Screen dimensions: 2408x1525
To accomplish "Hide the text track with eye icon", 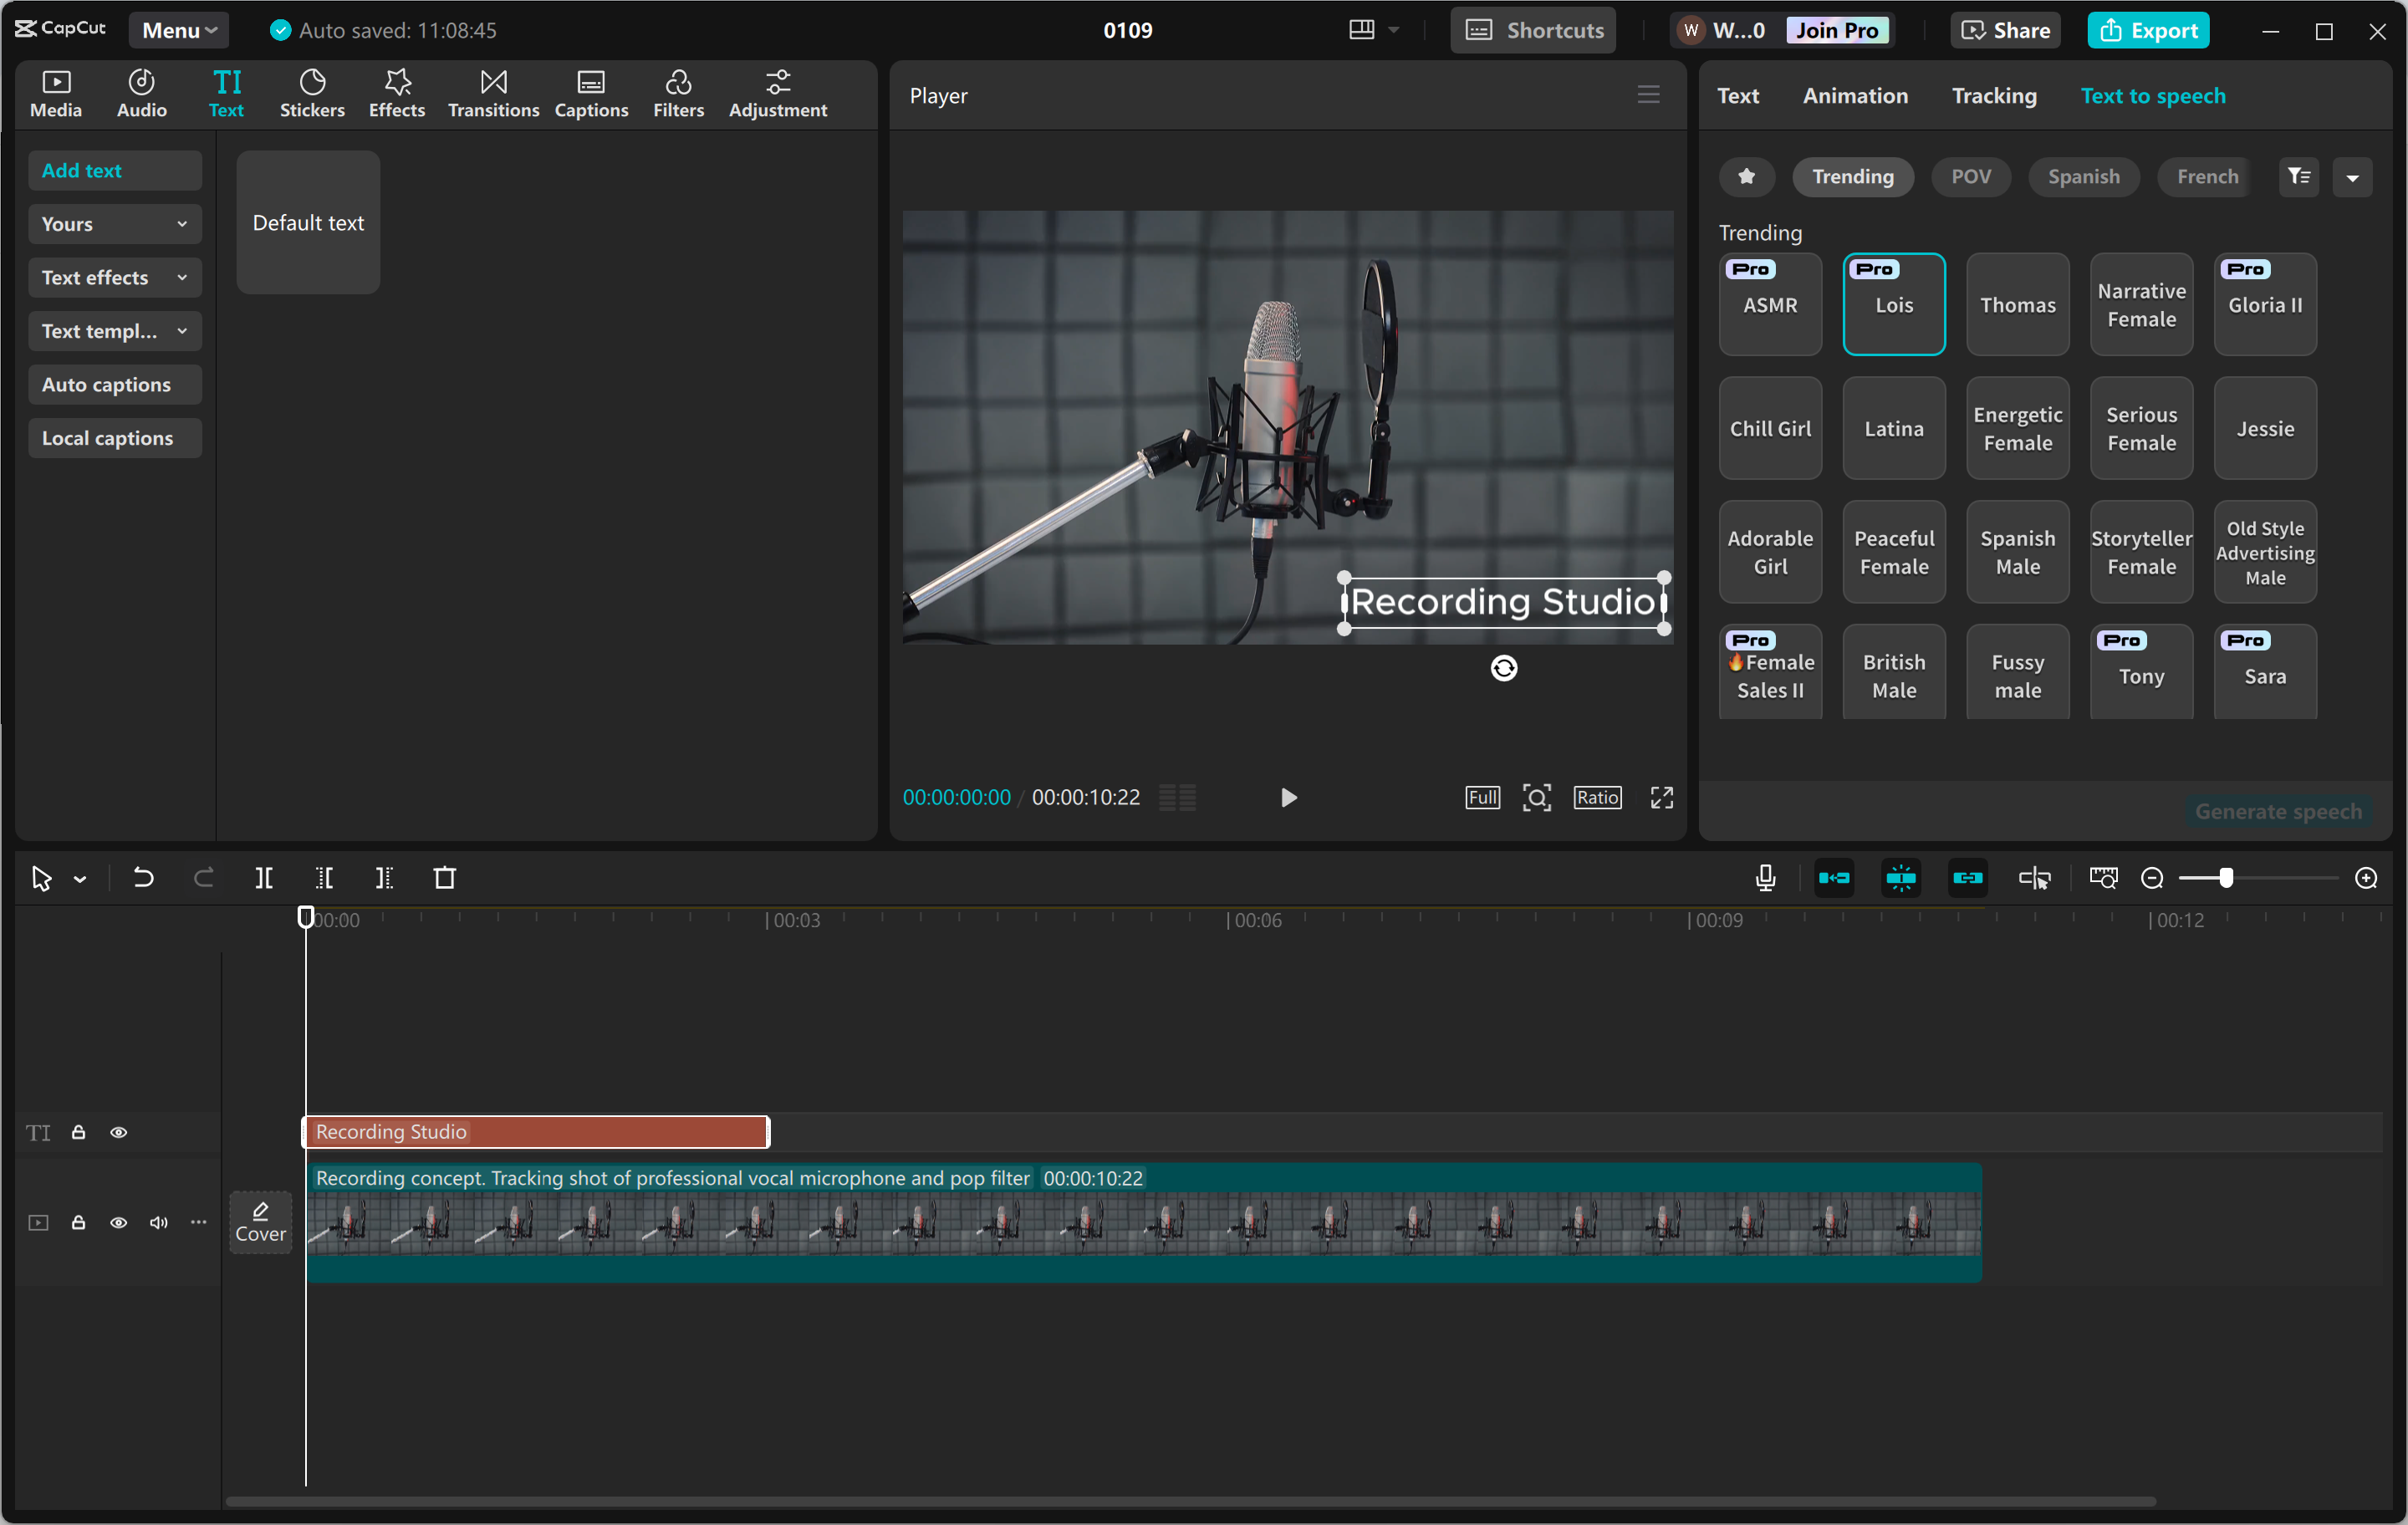I will [119, 1132].
